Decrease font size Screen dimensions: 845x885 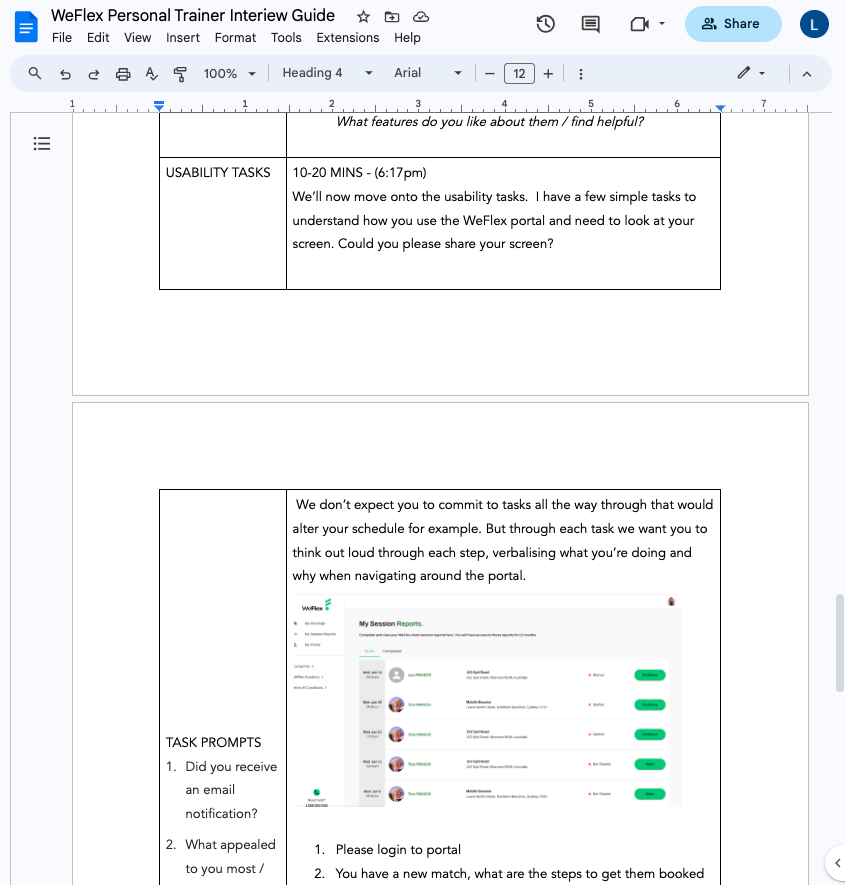tap(490, 74)
